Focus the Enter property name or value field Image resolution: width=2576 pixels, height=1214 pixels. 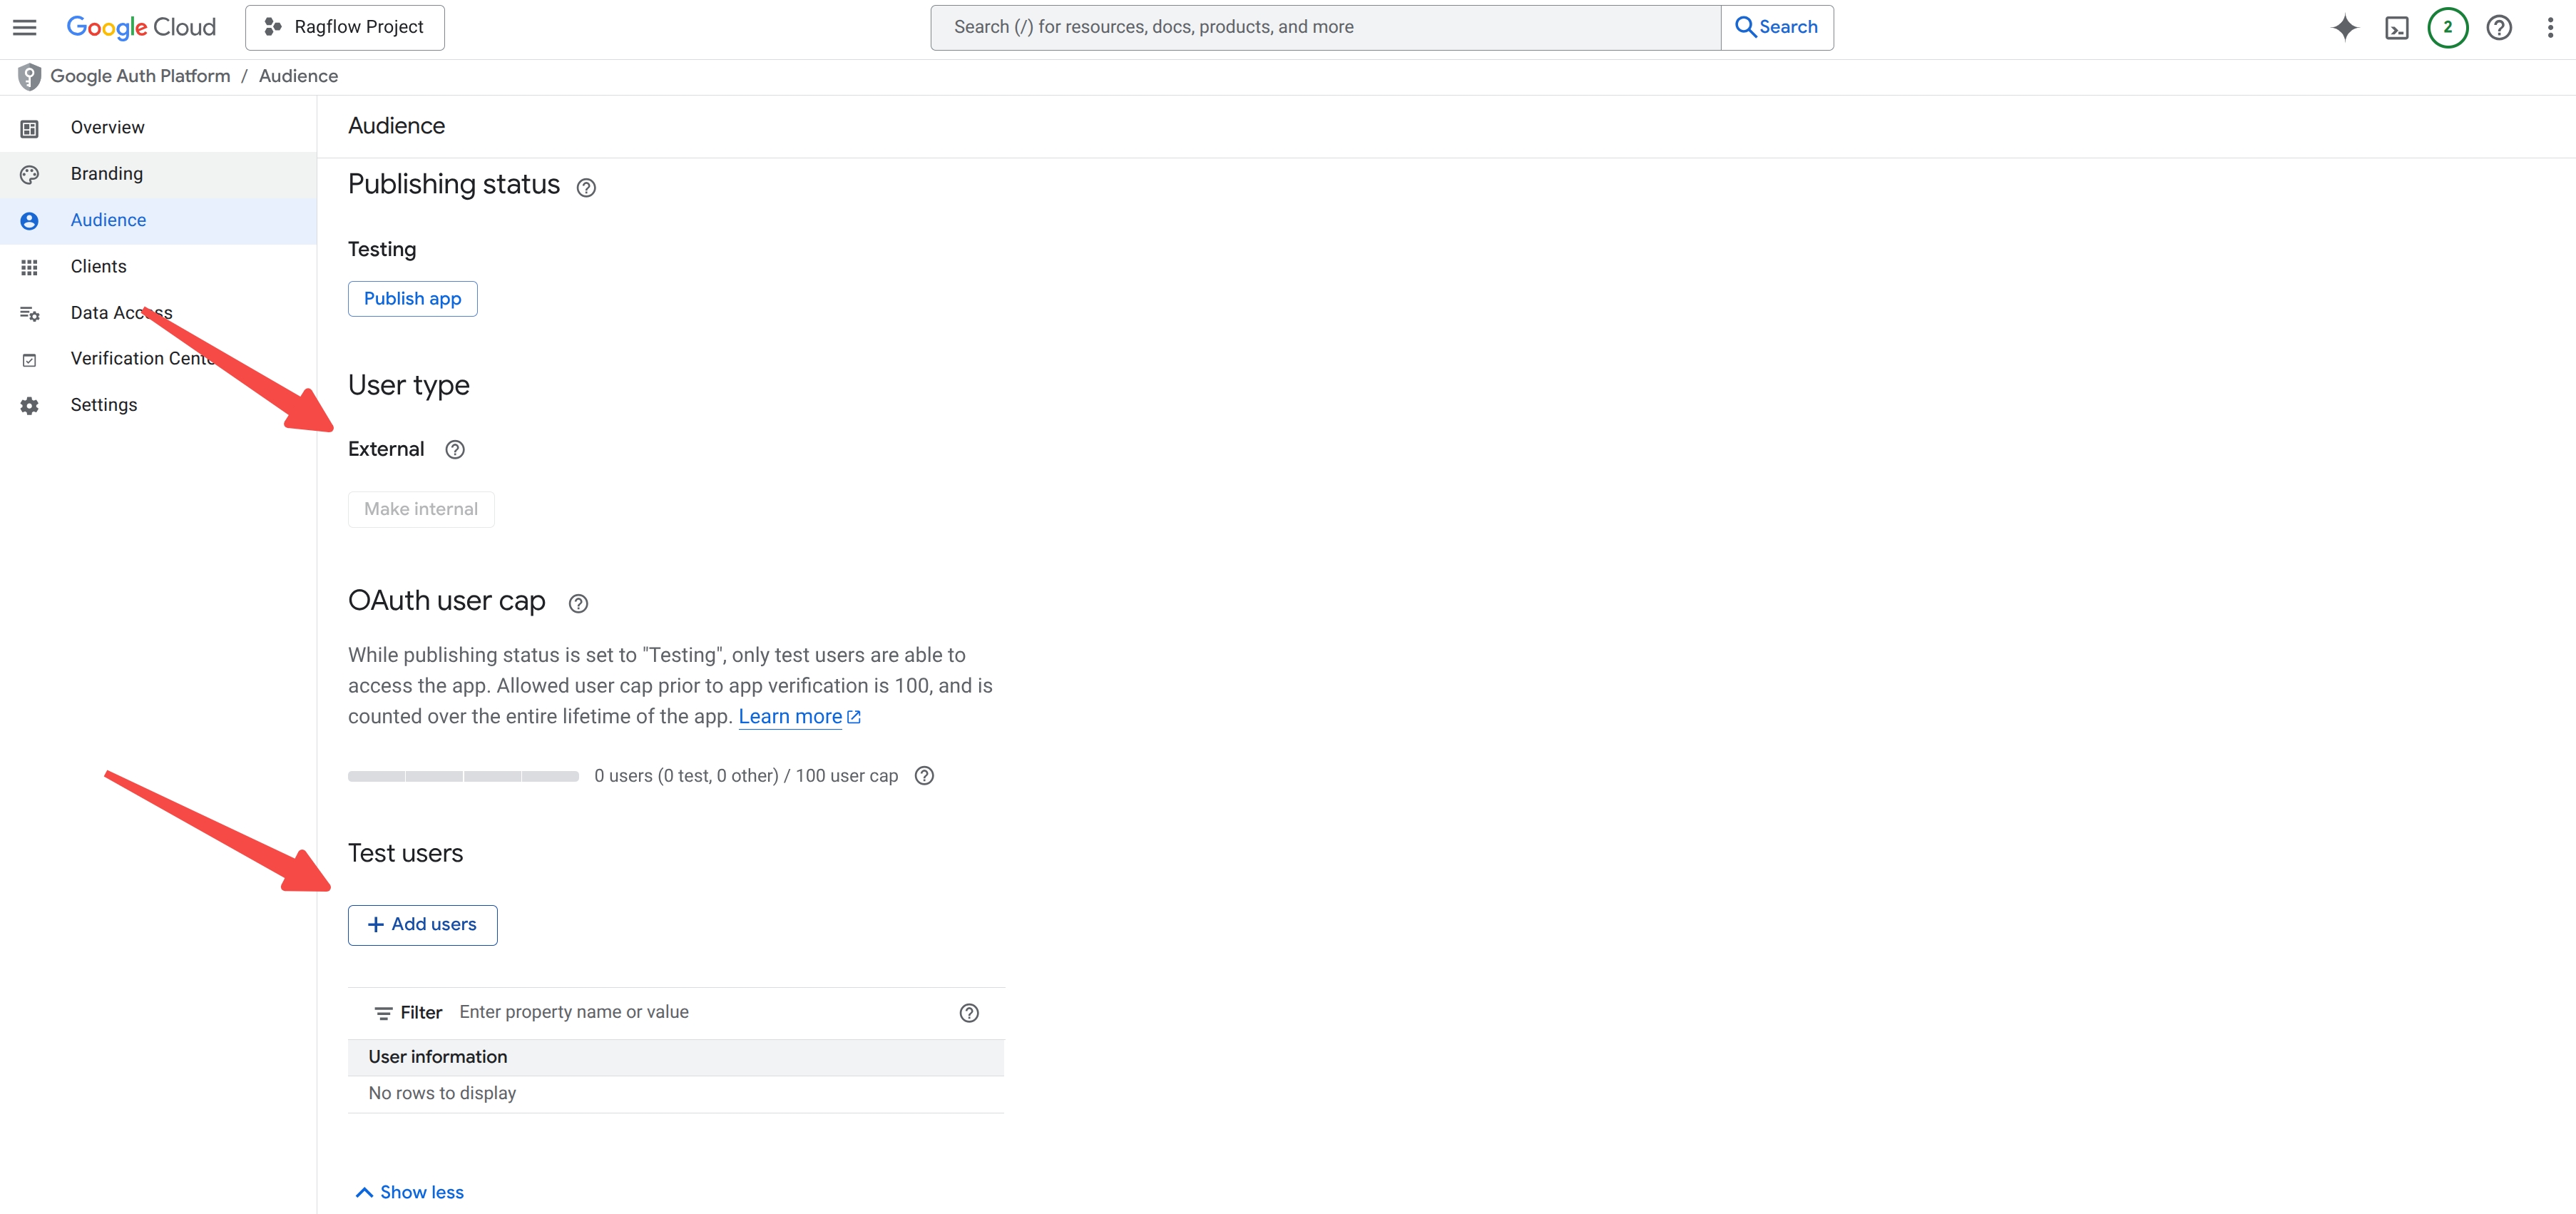[700, 1013]
